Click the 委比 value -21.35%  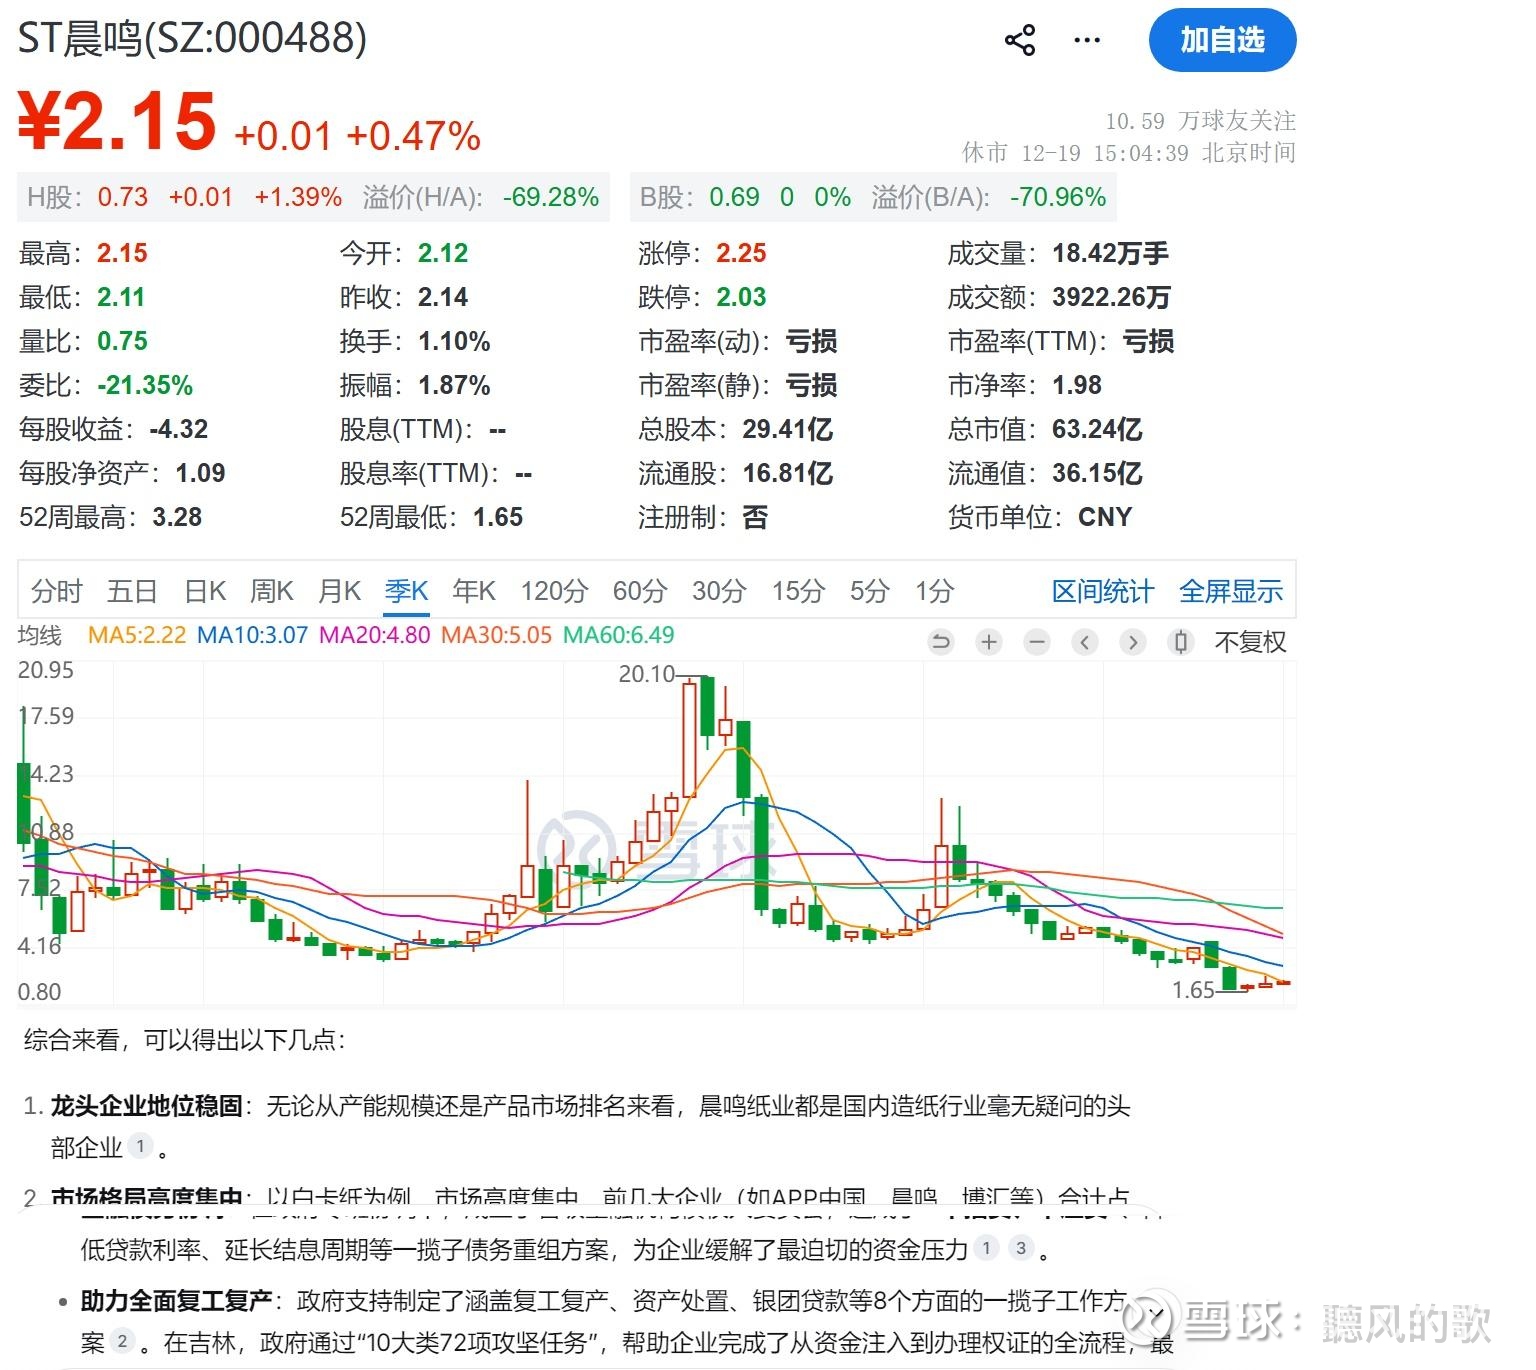tap(145, 386)
